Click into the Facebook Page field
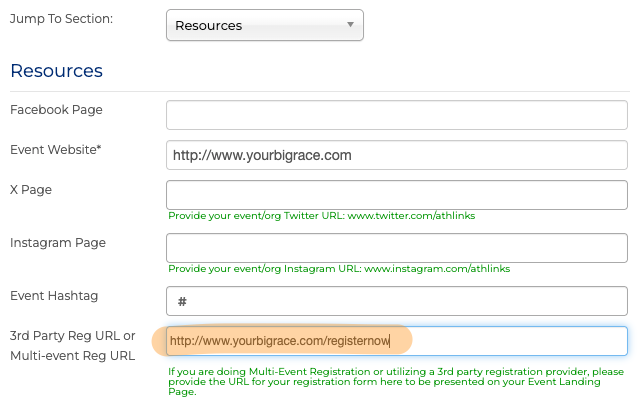This screenshot has width=639, height=415. click(x=396, y=115)
